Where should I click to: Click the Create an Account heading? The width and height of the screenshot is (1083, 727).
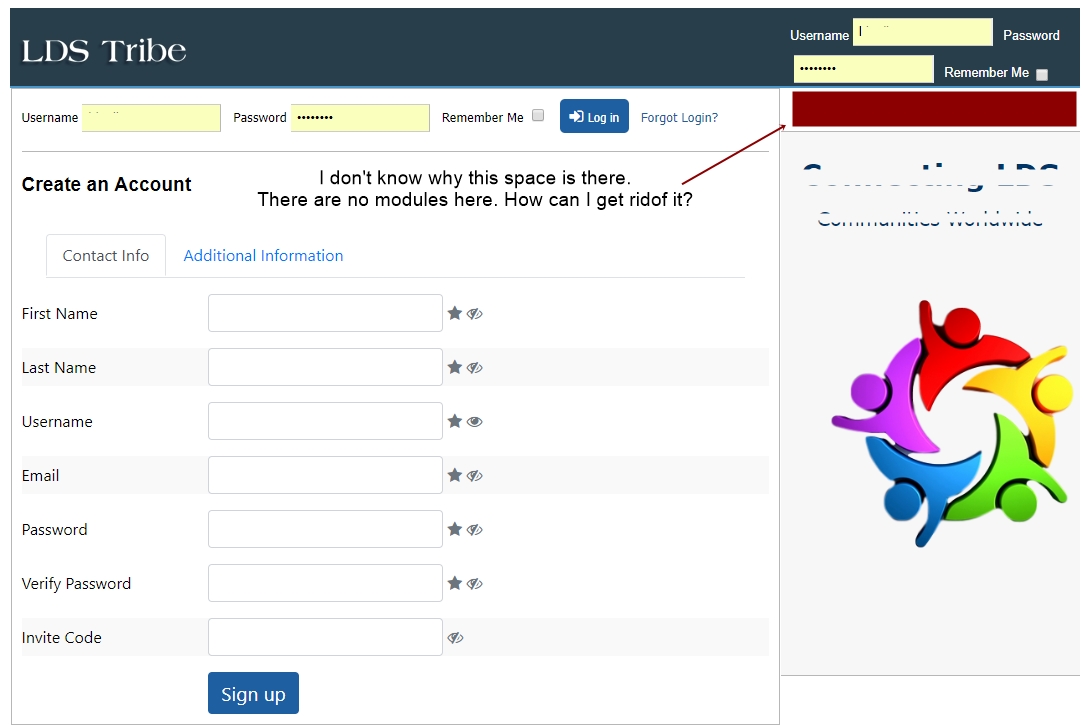[106, 184]
